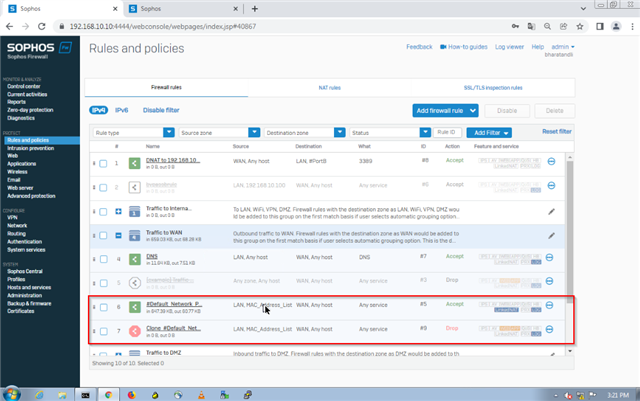Open Add Filter dropdown
Screen dimensions: 640x401
click(x=489, y=133)
